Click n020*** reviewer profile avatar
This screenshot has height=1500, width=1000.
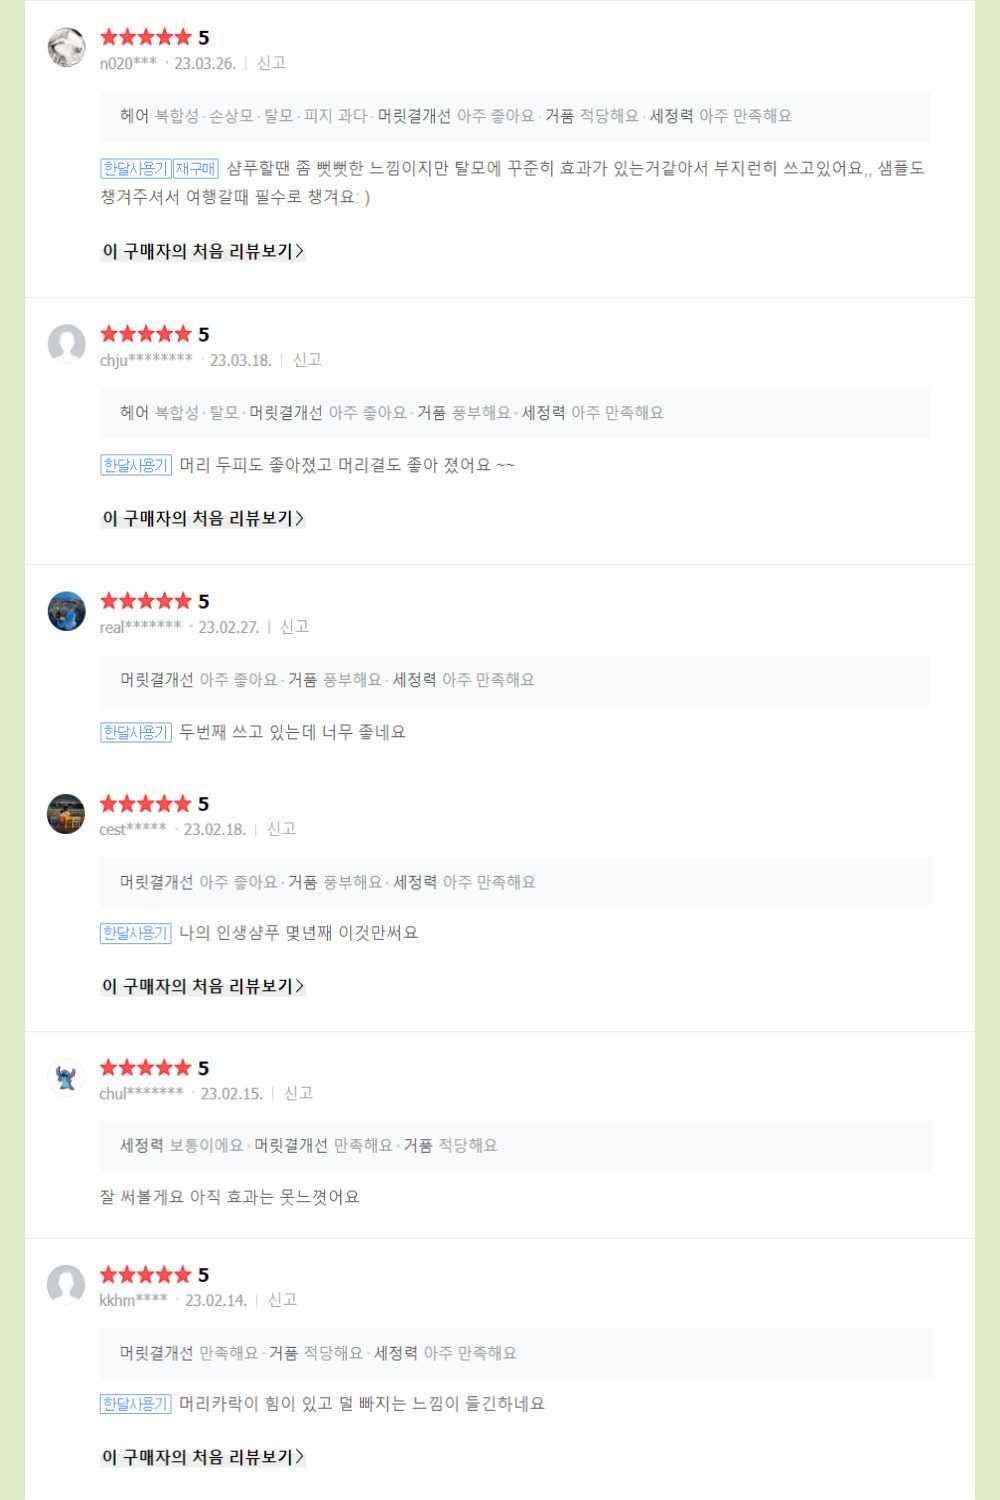(67, 47)
